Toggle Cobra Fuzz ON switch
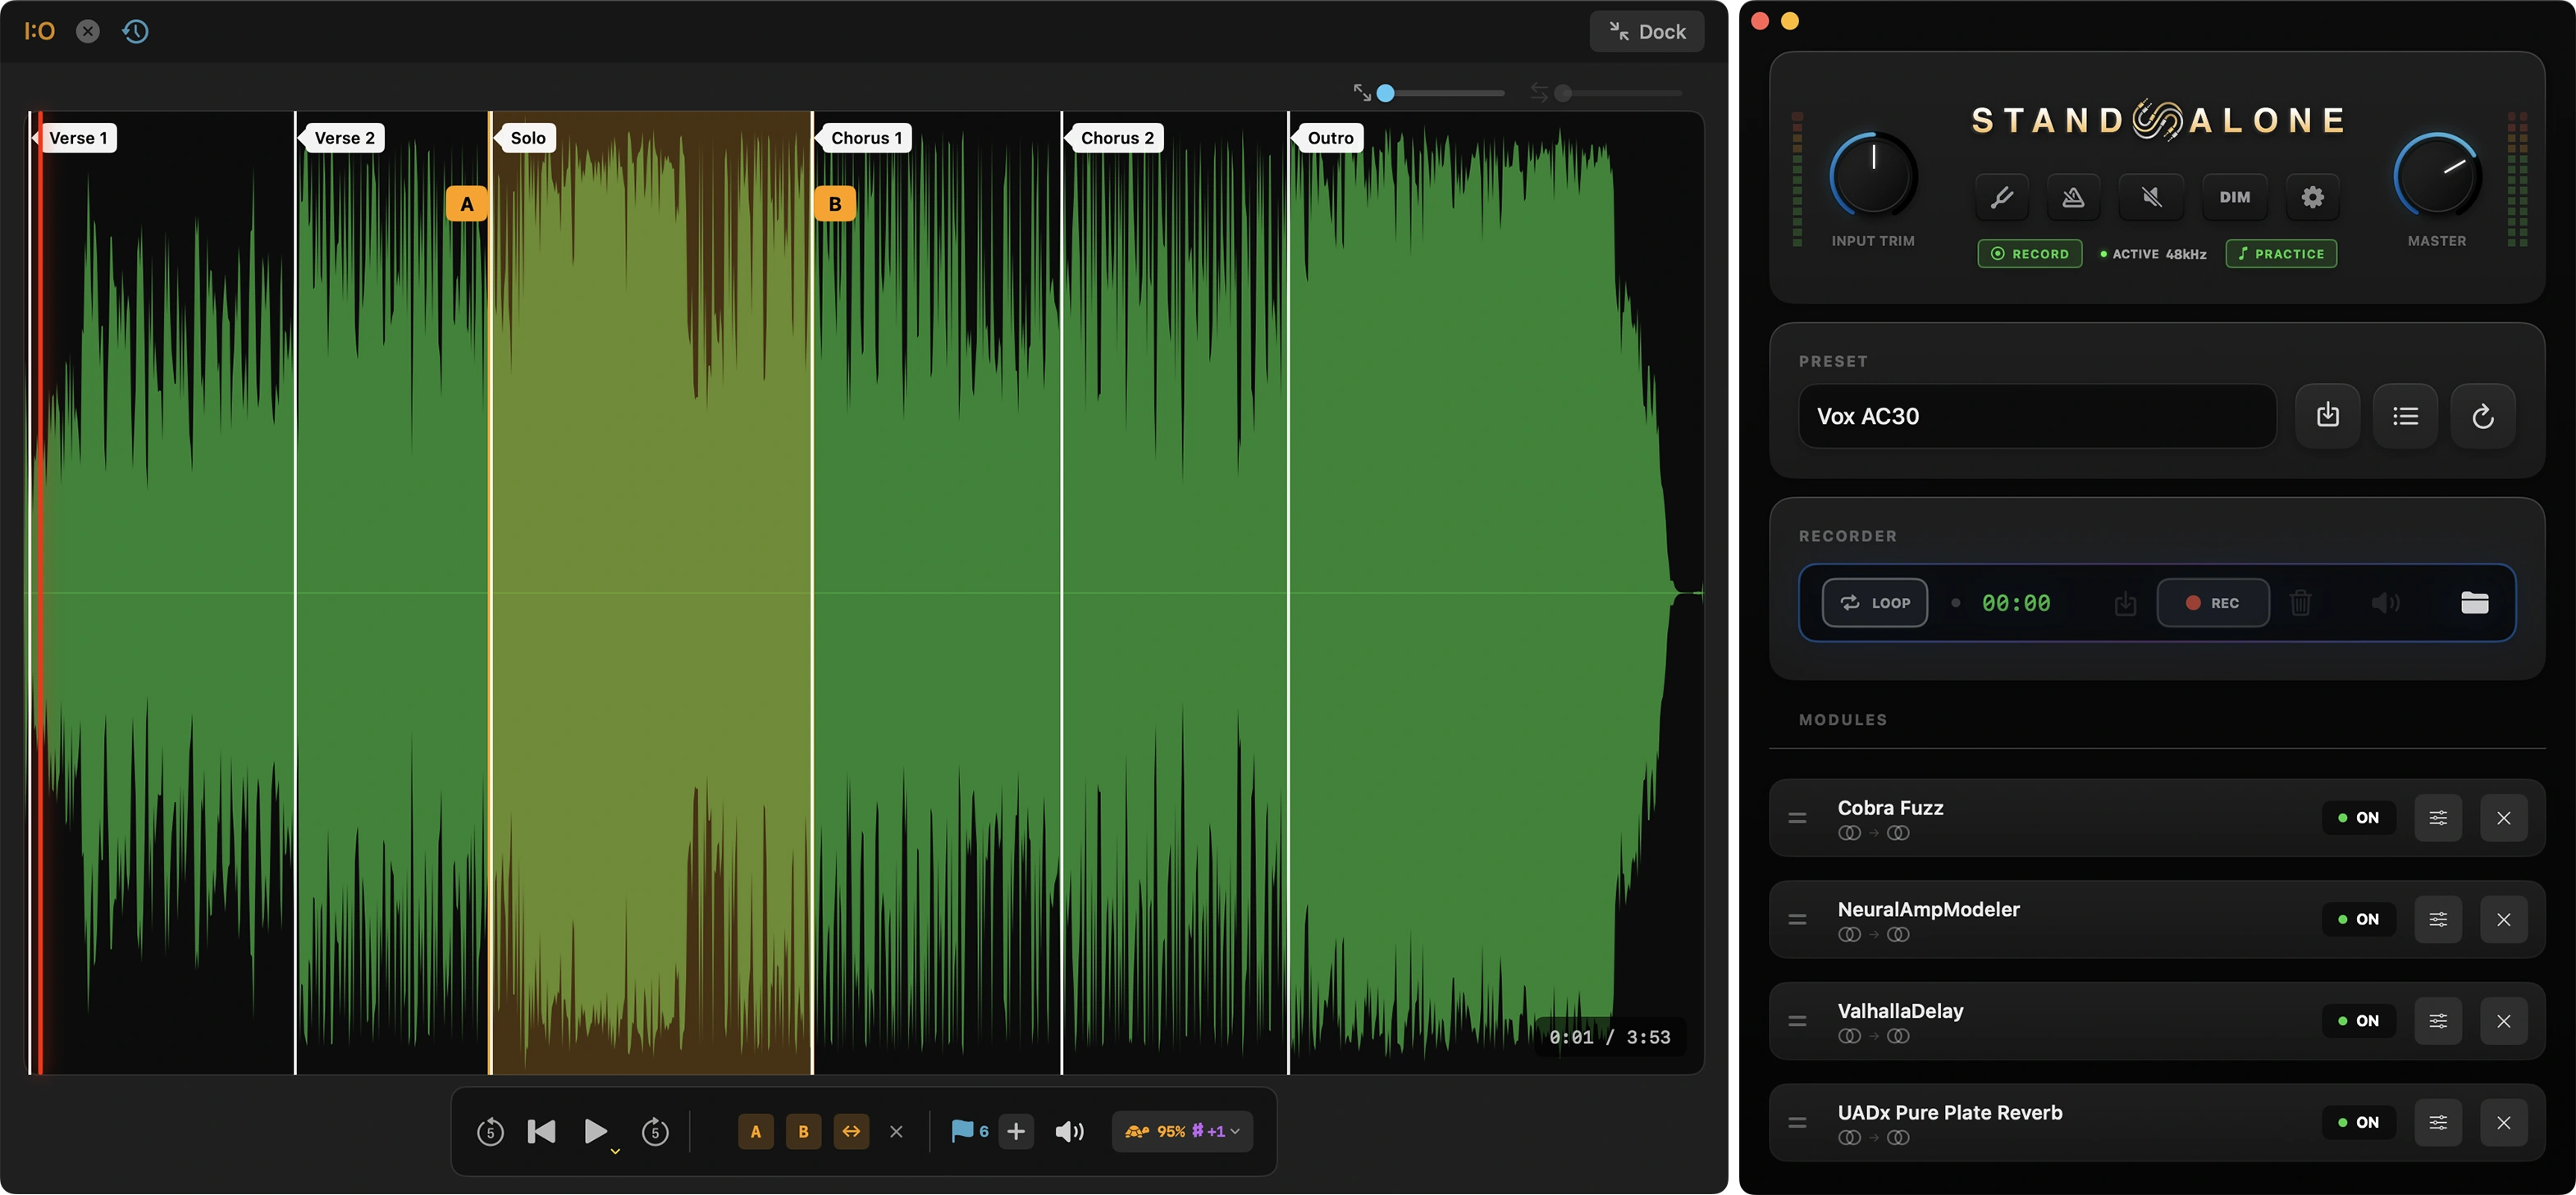This screenshot has height=1195, width=2576. click(2358, 818)
